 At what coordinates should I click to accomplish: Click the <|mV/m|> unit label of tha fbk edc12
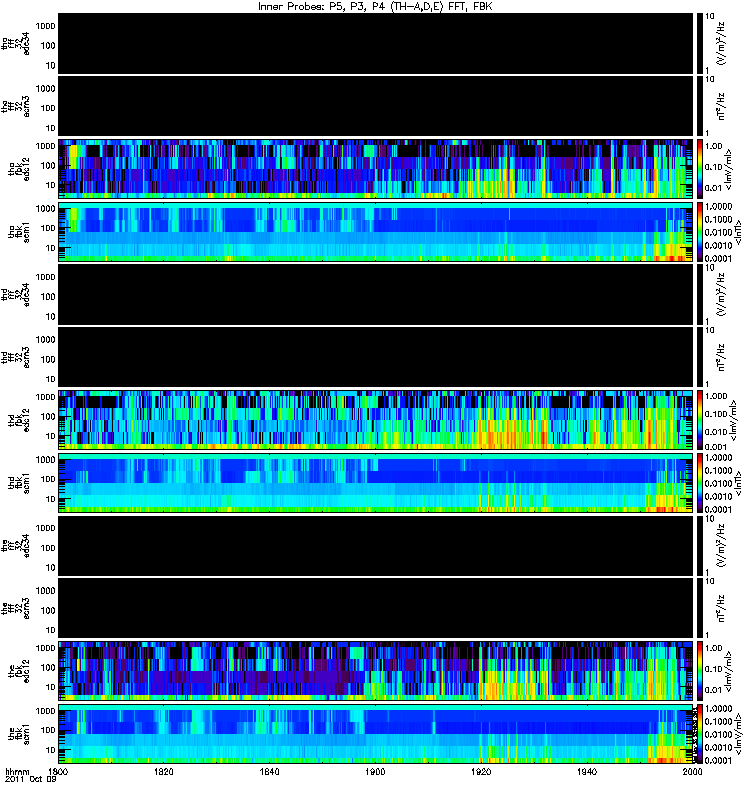729,169
